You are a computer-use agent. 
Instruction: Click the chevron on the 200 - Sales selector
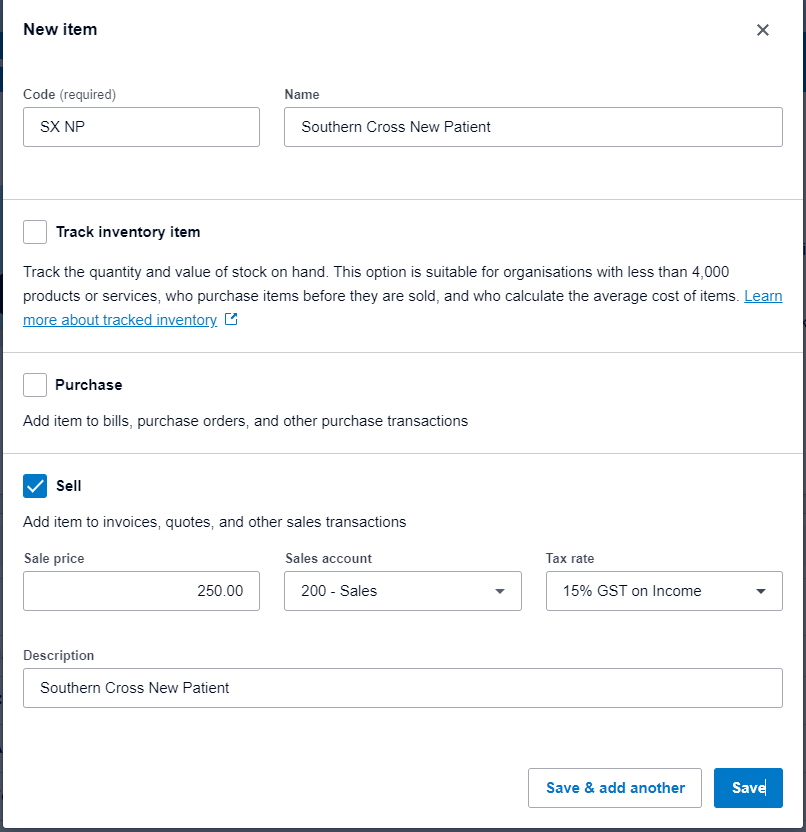tap(499, 591)
